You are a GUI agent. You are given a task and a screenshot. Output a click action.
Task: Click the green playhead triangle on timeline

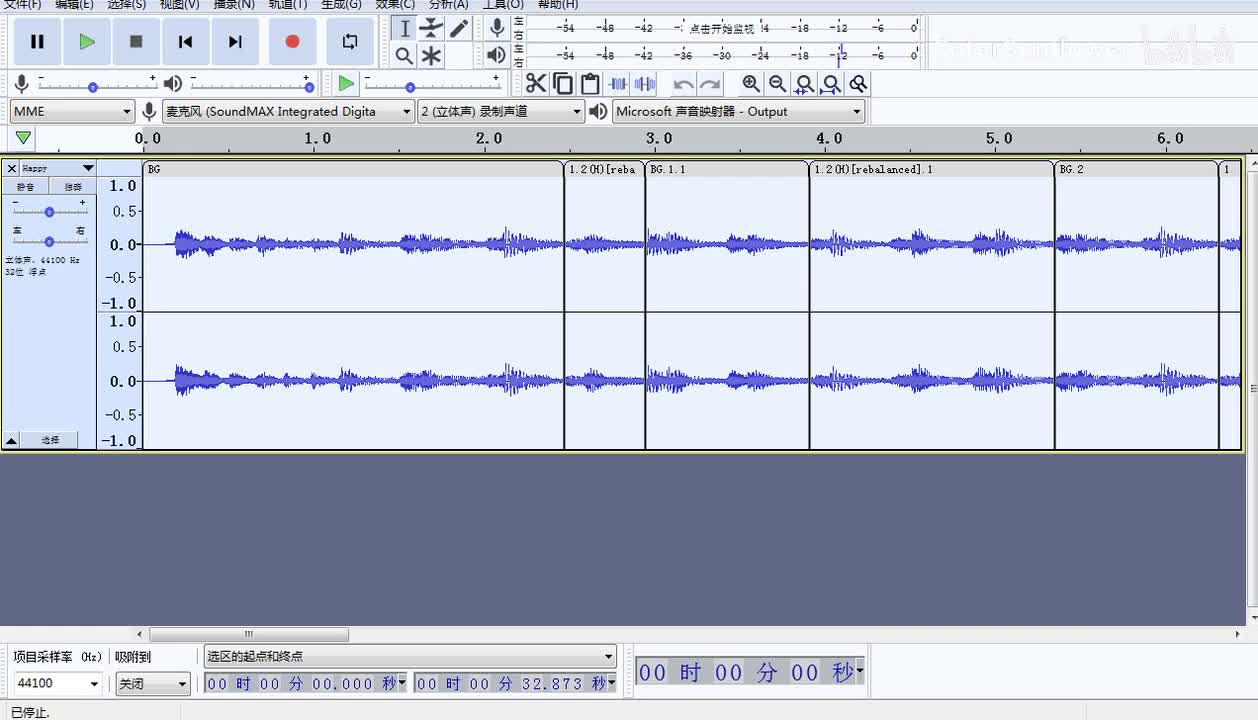23,138
